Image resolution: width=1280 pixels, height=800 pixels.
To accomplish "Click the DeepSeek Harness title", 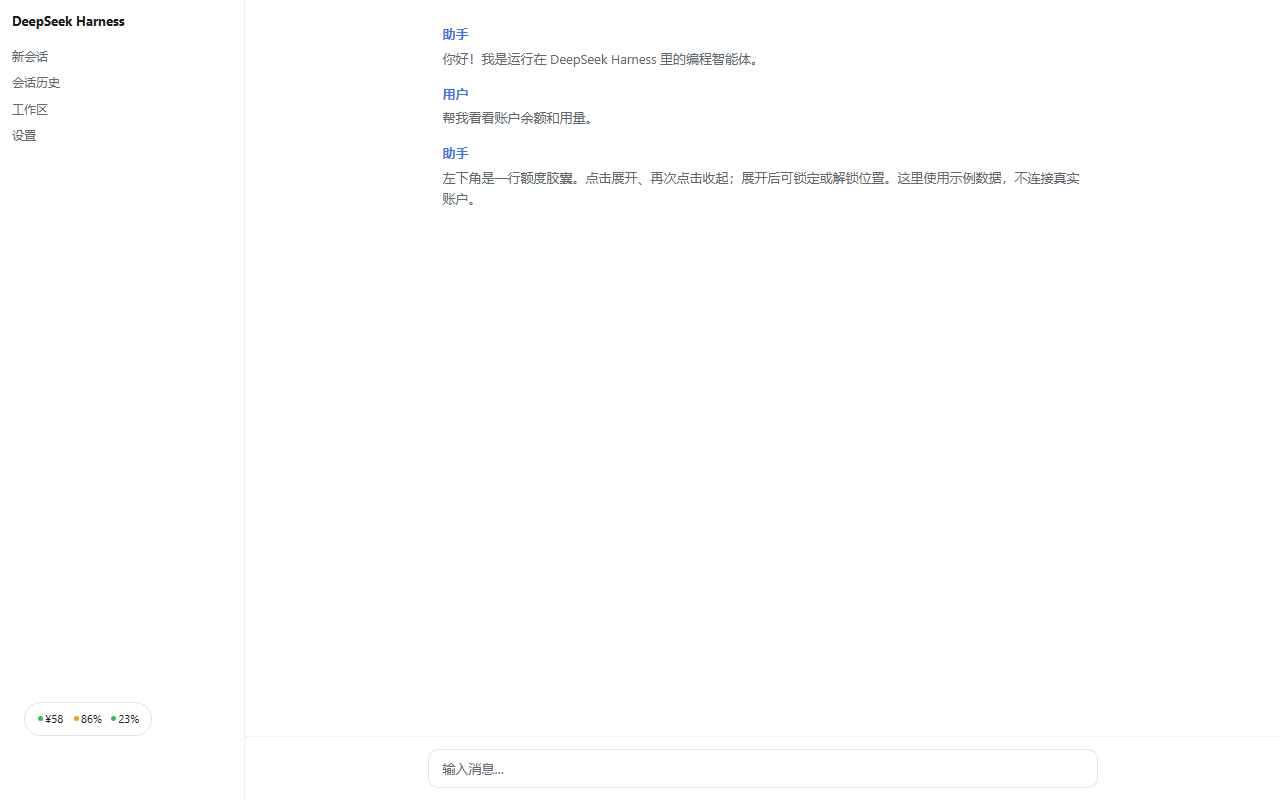I will tap(68, 21).
